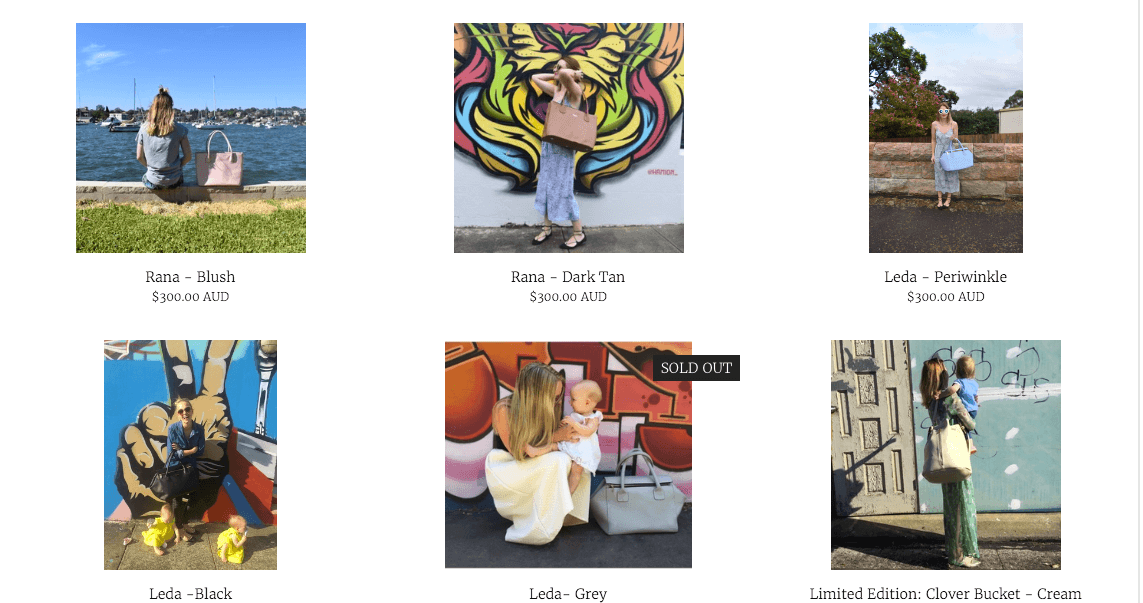Open the Leda - Periwinkle product photo

click(945, 138)
